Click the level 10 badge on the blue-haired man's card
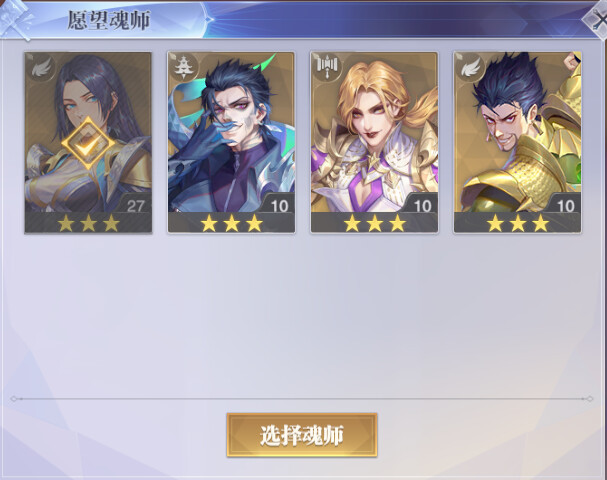 click(x=279, y=205)
